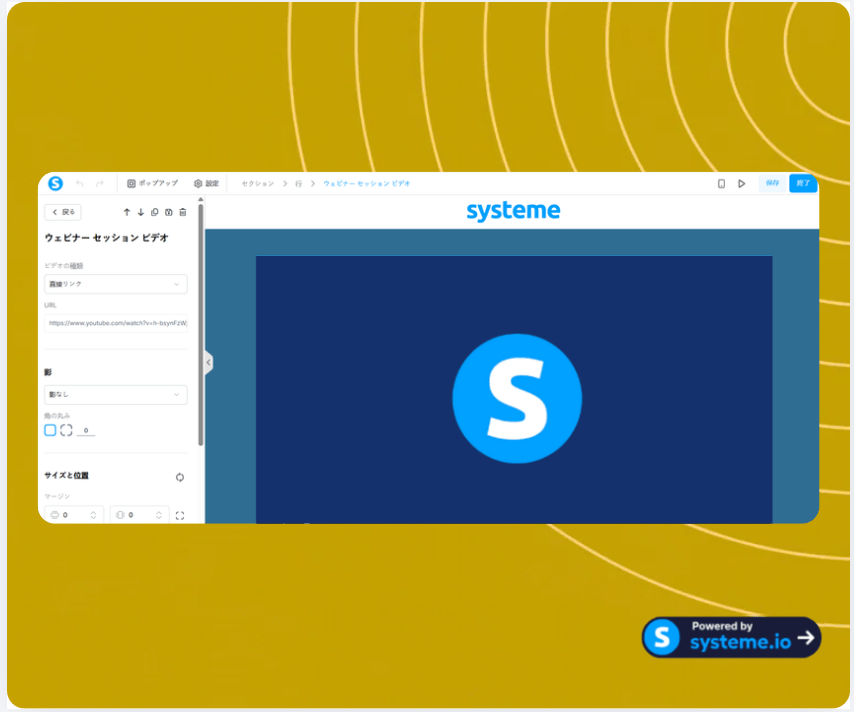Select 行 breadcrumb item
This screenshot has height=712, width=854.
298,184
